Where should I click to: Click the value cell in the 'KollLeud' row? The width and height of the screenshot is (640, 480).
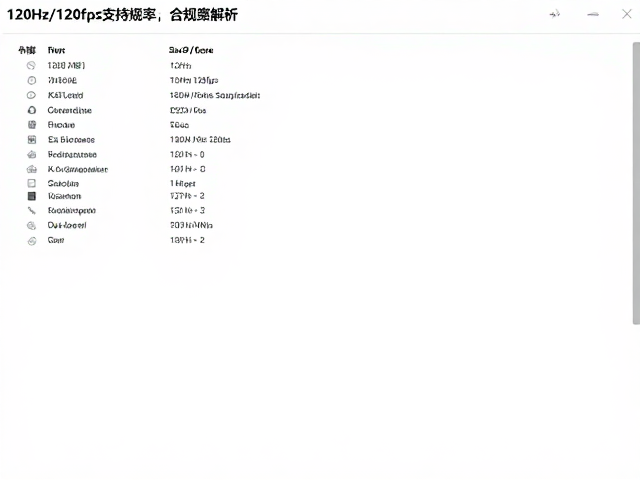coord(215,95)
